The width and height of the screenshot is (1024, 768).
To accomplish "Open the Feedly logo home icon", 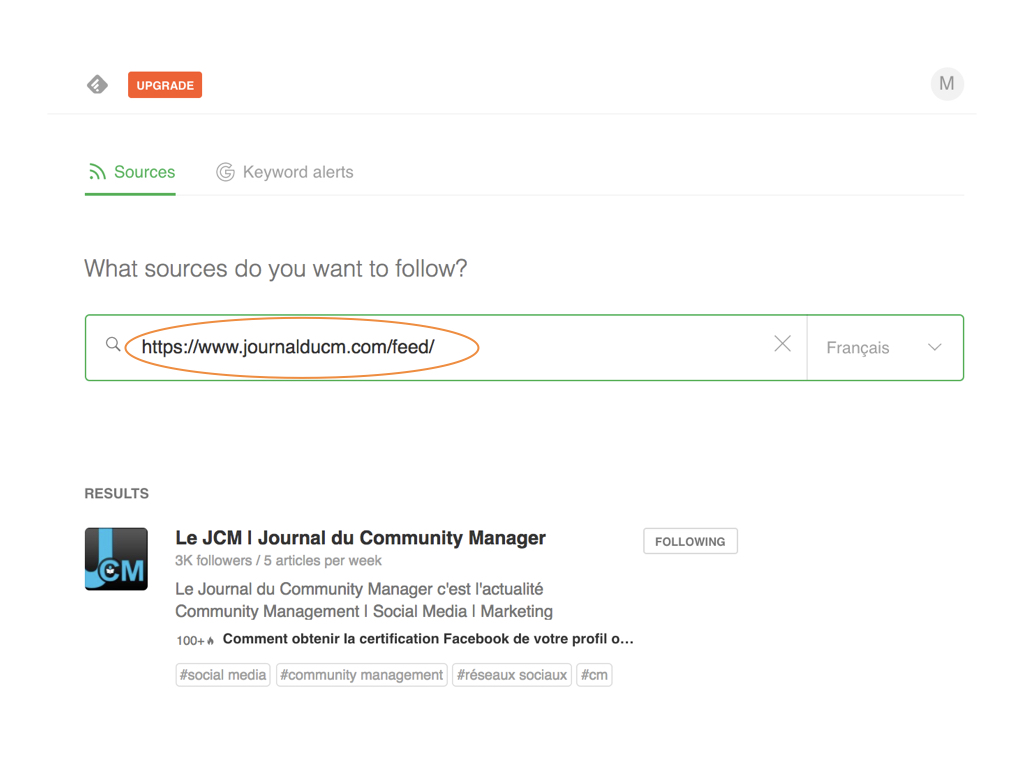I will [x=97, y=85].
